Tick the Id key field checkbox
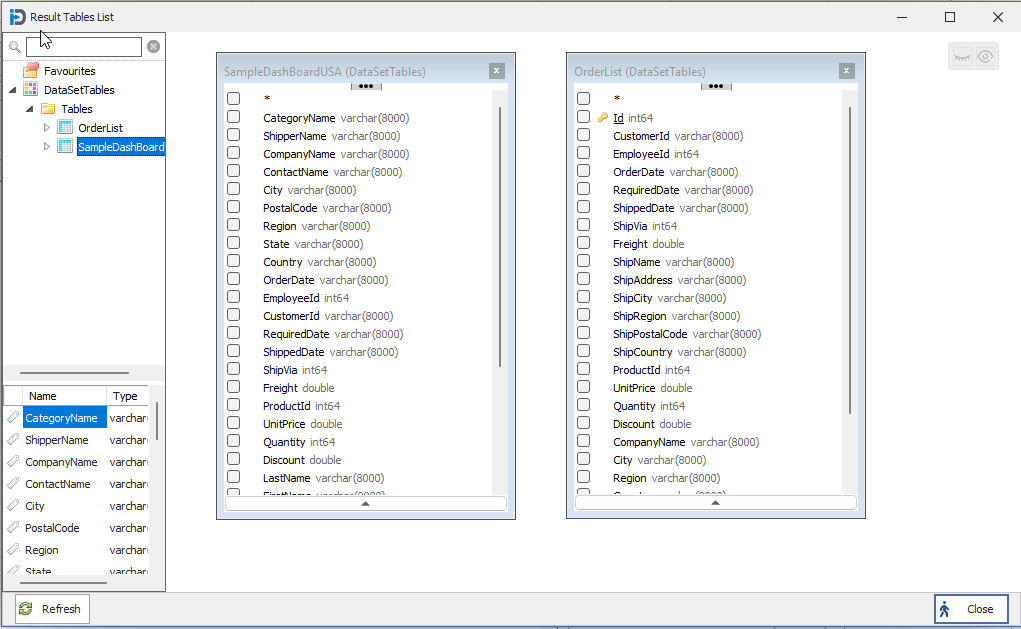This screenshot has height=629, width=1021. coord(583,117)
